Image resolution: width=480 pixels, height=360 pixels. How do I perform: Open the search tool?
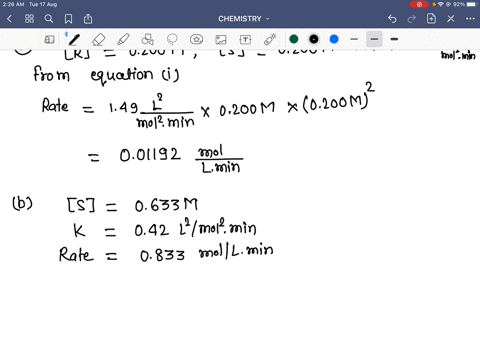click(x=49, y=19)
